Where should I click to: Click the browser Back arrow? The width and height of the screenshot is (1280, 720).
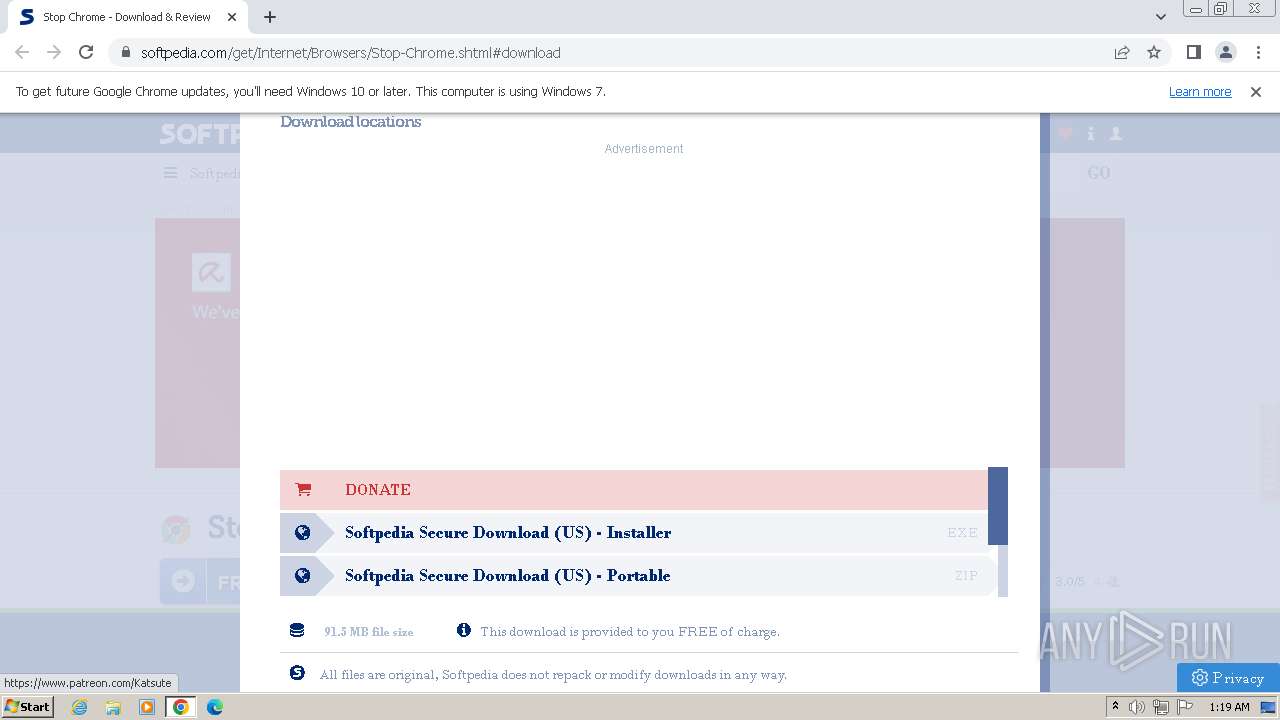pyautogui.click(x=22, y=52)
